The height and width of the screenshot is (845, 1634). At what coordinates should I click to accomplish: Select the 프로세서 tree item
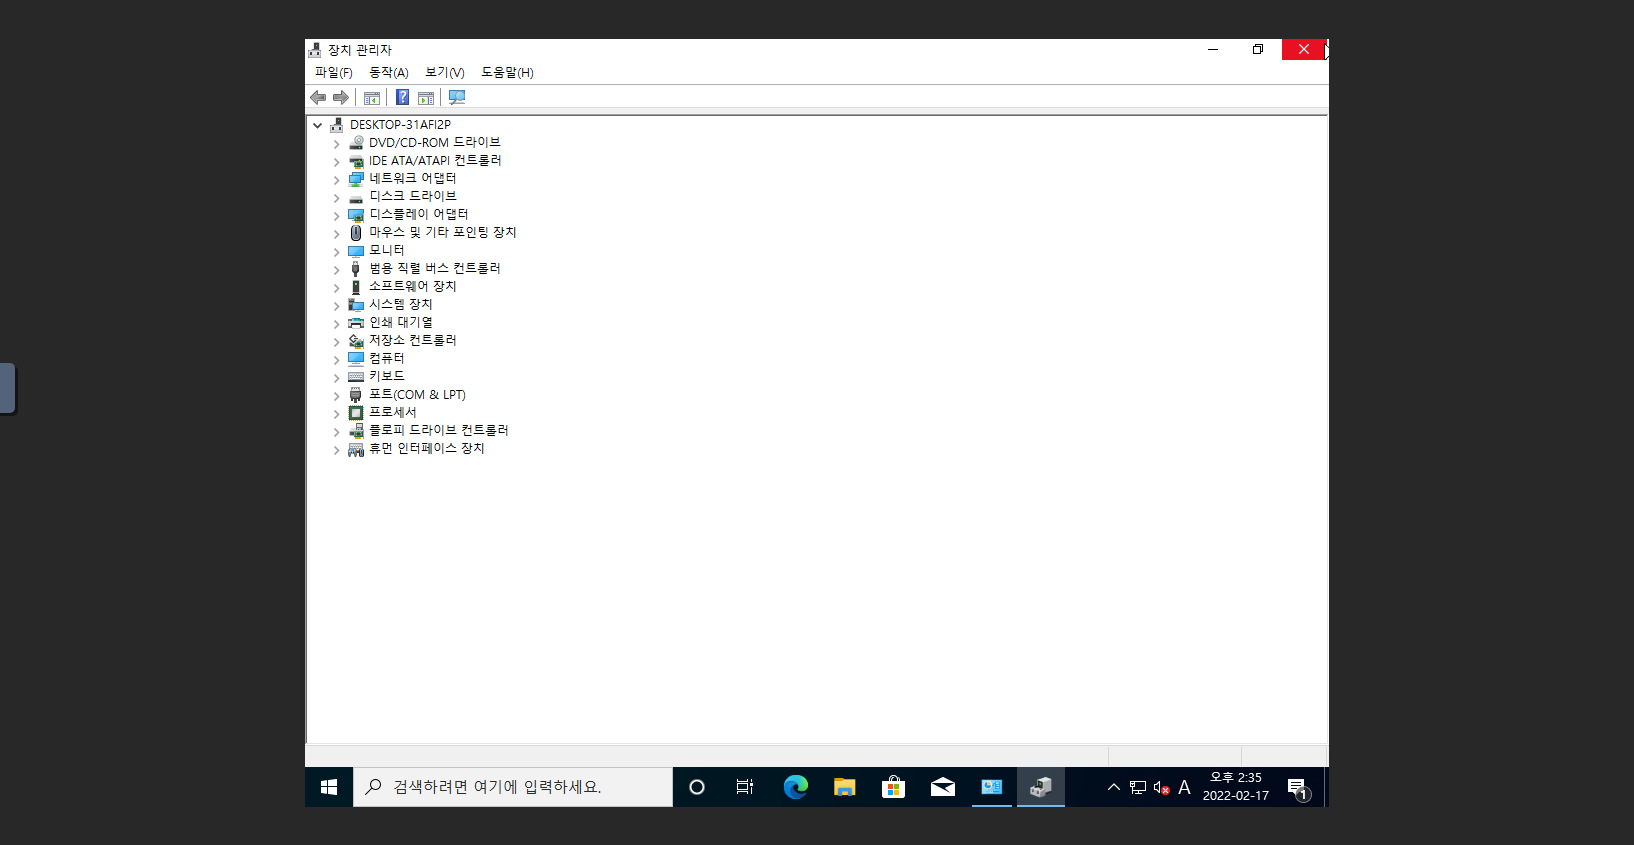coord(392,412)
